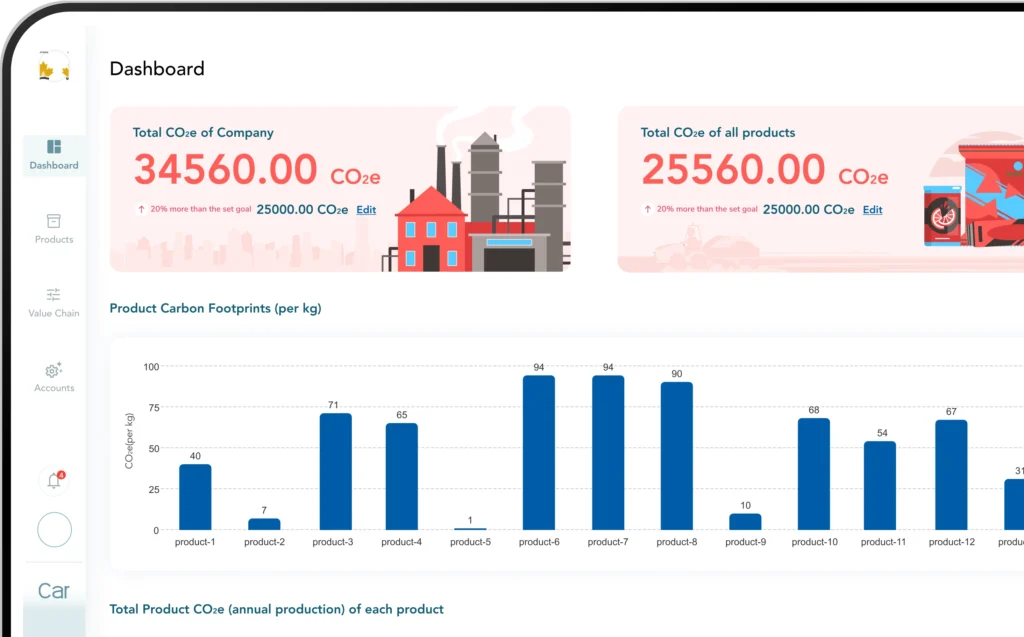Click the product-6 bar with value 94

pos(539,452)
